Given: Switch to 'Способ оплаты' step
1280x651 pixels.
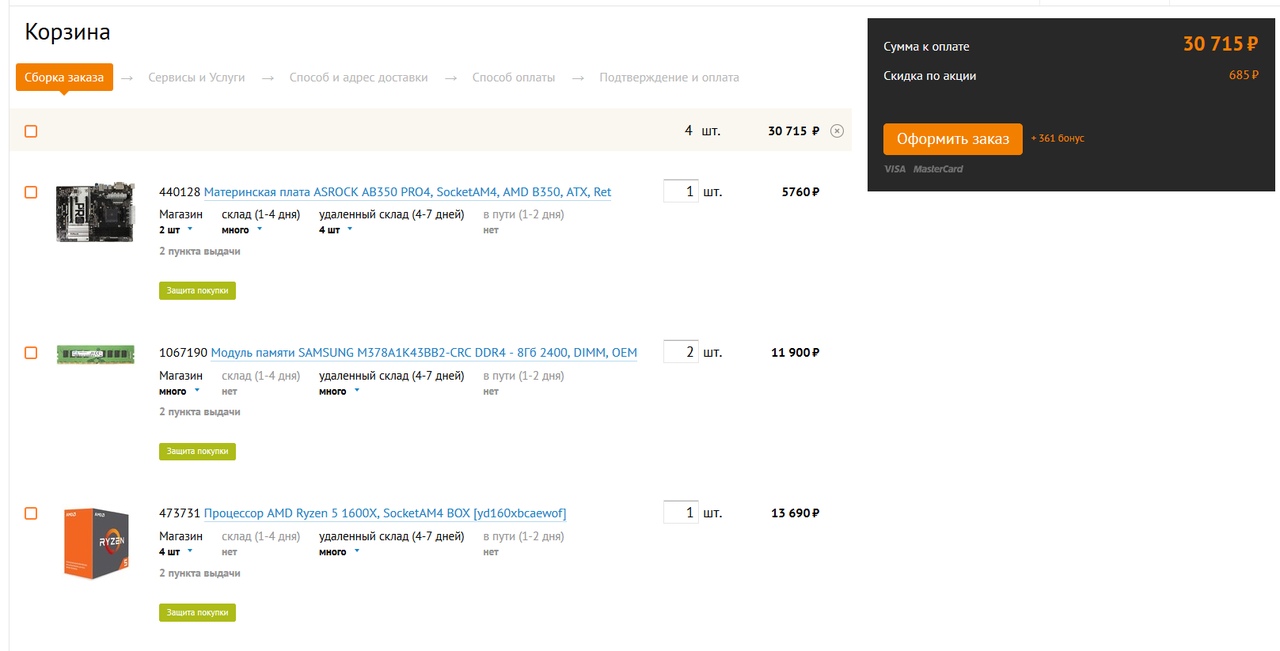Looking at the screenshot, I should coord(513,77).
